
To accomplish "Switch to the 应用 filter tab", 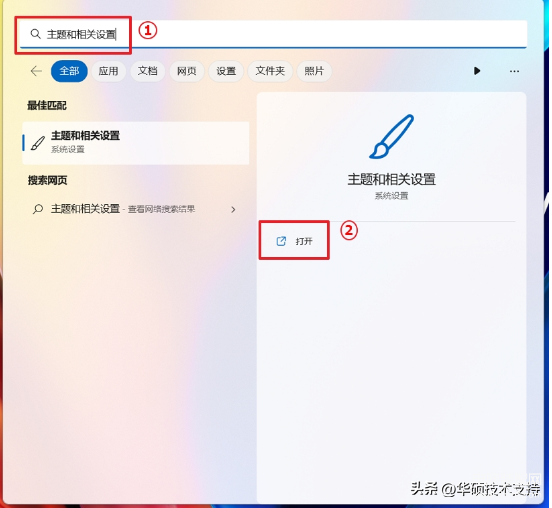I will pyautogui.click(x=108, y=71).
